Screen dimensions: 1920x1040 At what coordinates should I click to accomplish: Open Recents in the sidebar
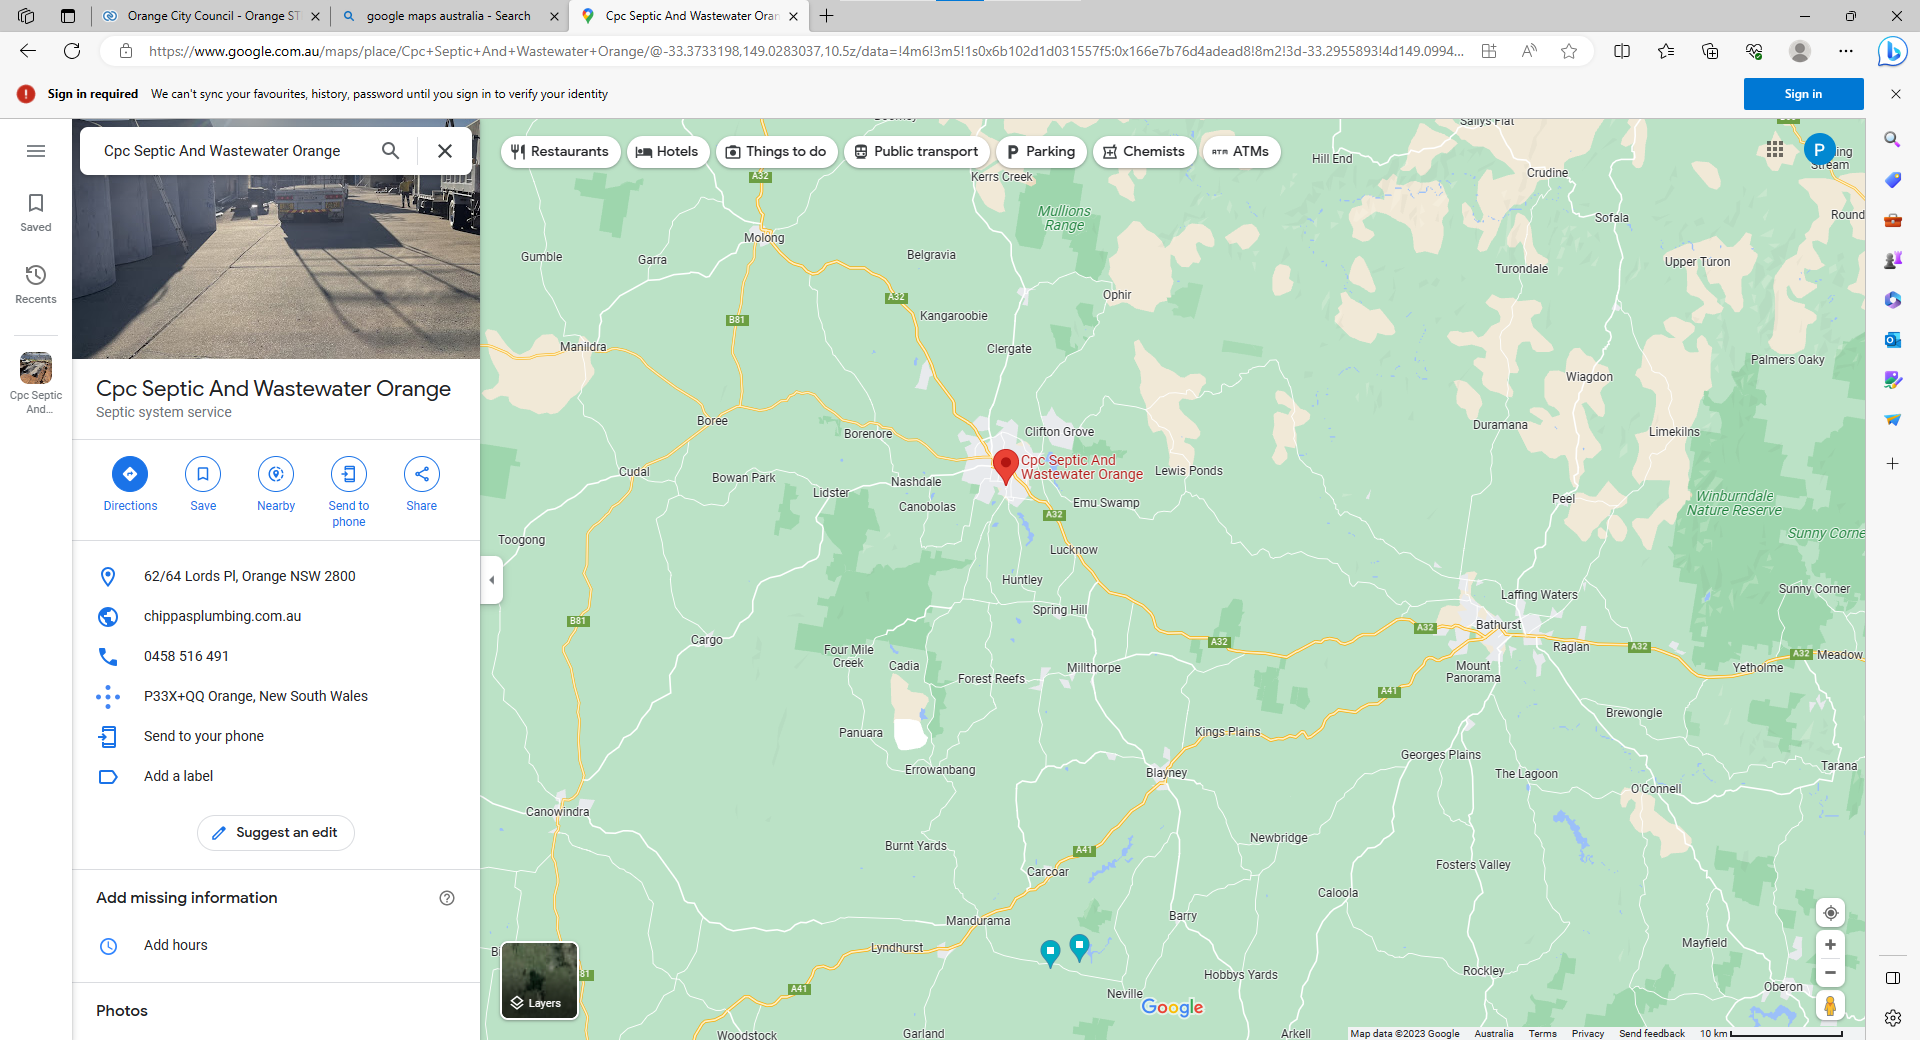36,285
